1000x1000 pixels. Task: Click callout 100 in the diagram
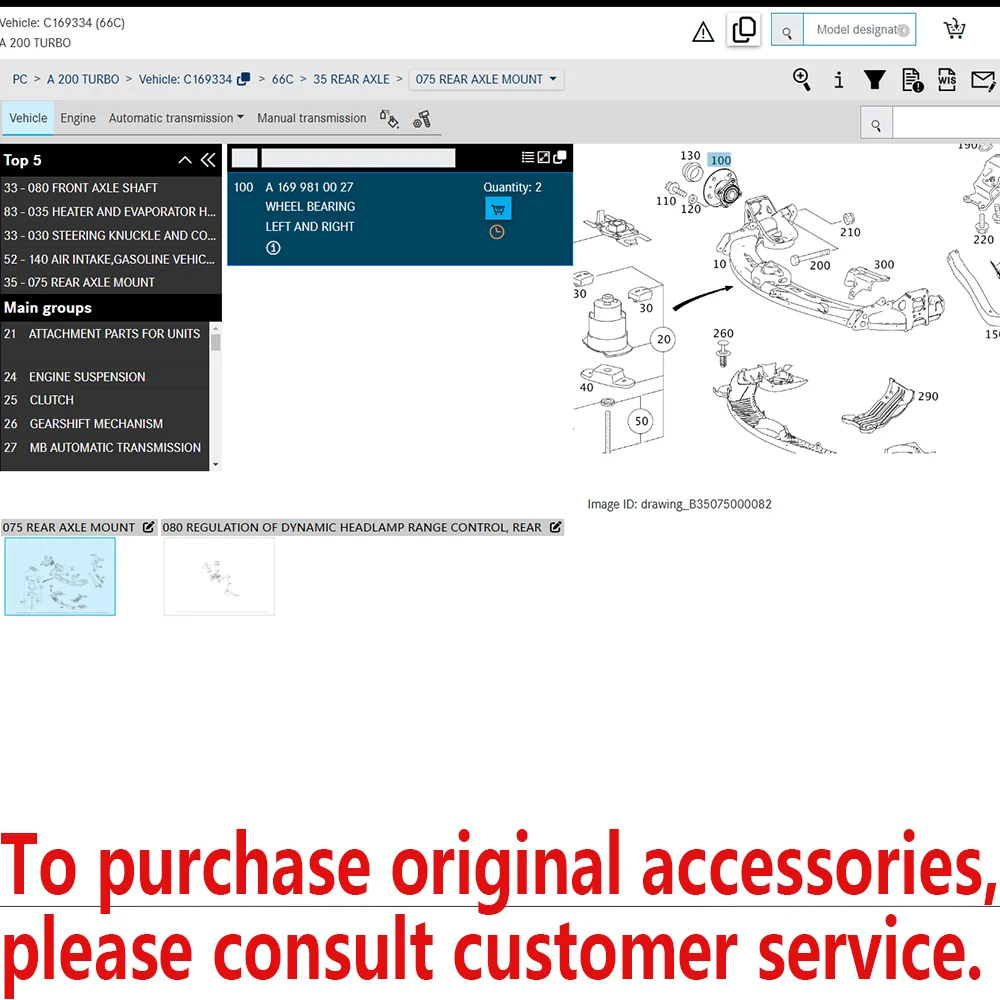click(x=721, y=161)
